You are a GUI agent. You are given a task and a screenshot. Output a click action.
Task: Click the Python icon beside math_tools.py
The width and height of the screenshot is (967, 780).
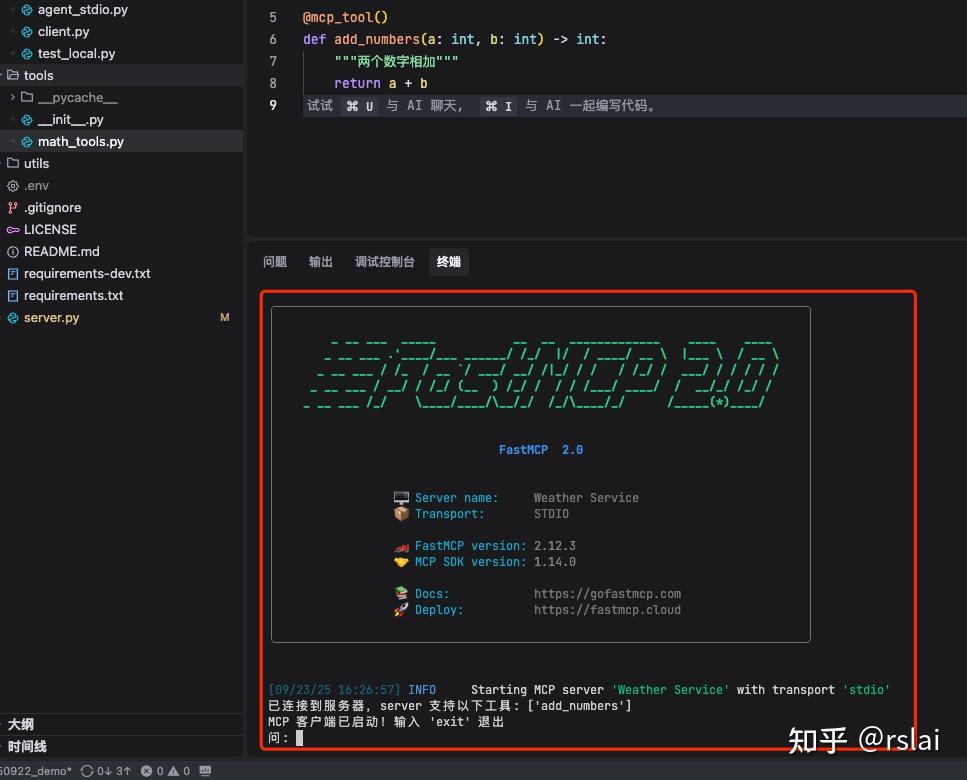click(x=27, y=142)
